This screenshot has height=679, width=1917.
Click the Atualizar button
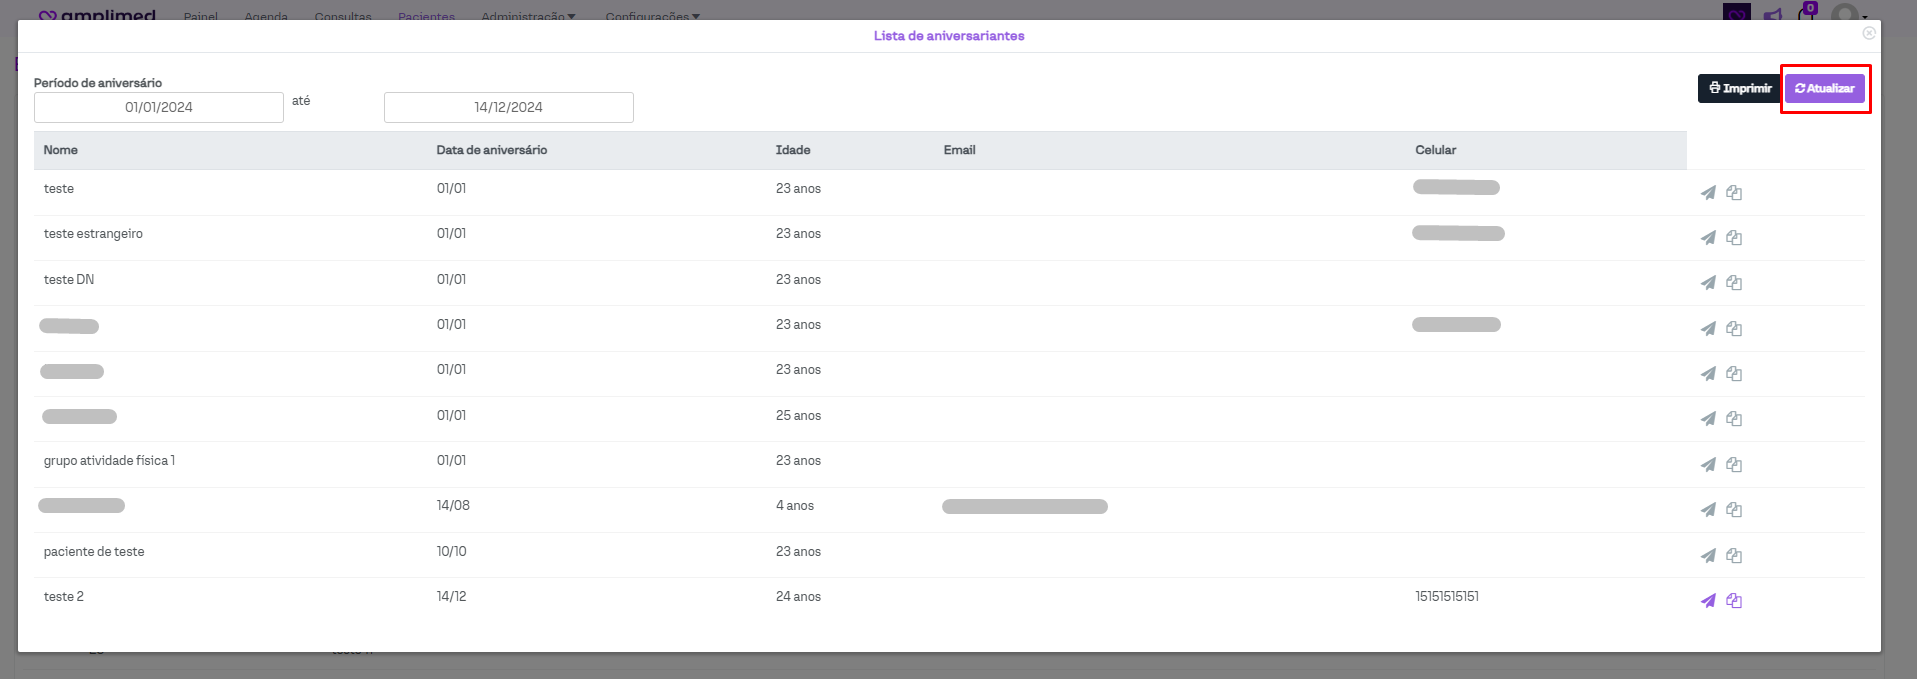click(x=1824, y=88)
